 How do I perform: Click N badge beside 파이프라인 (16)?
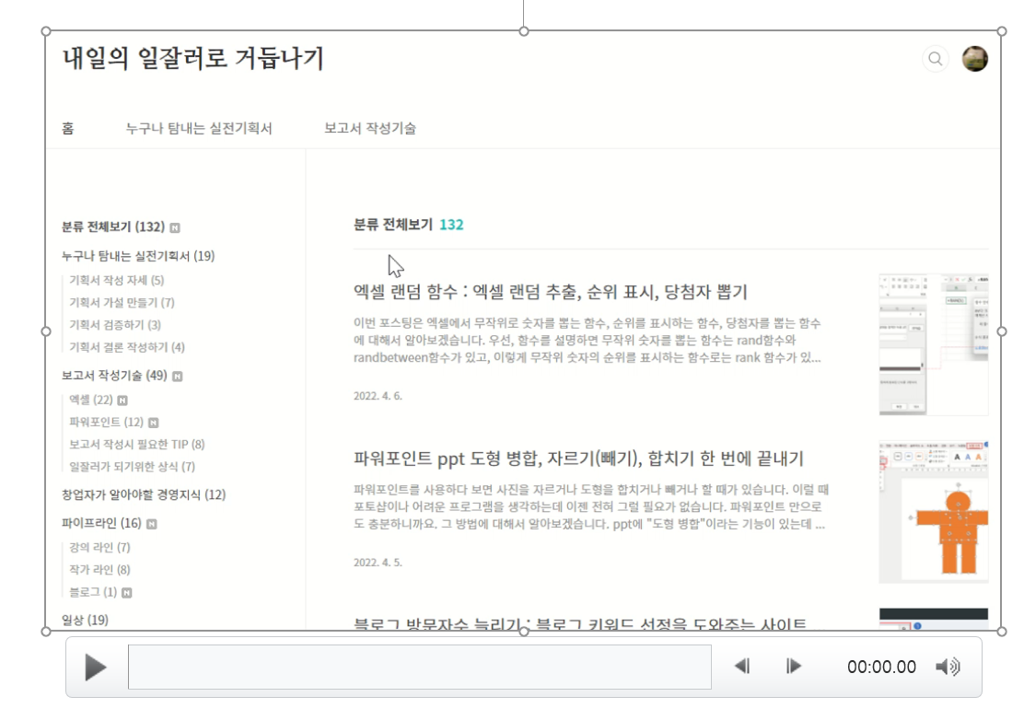pos(152,523)
